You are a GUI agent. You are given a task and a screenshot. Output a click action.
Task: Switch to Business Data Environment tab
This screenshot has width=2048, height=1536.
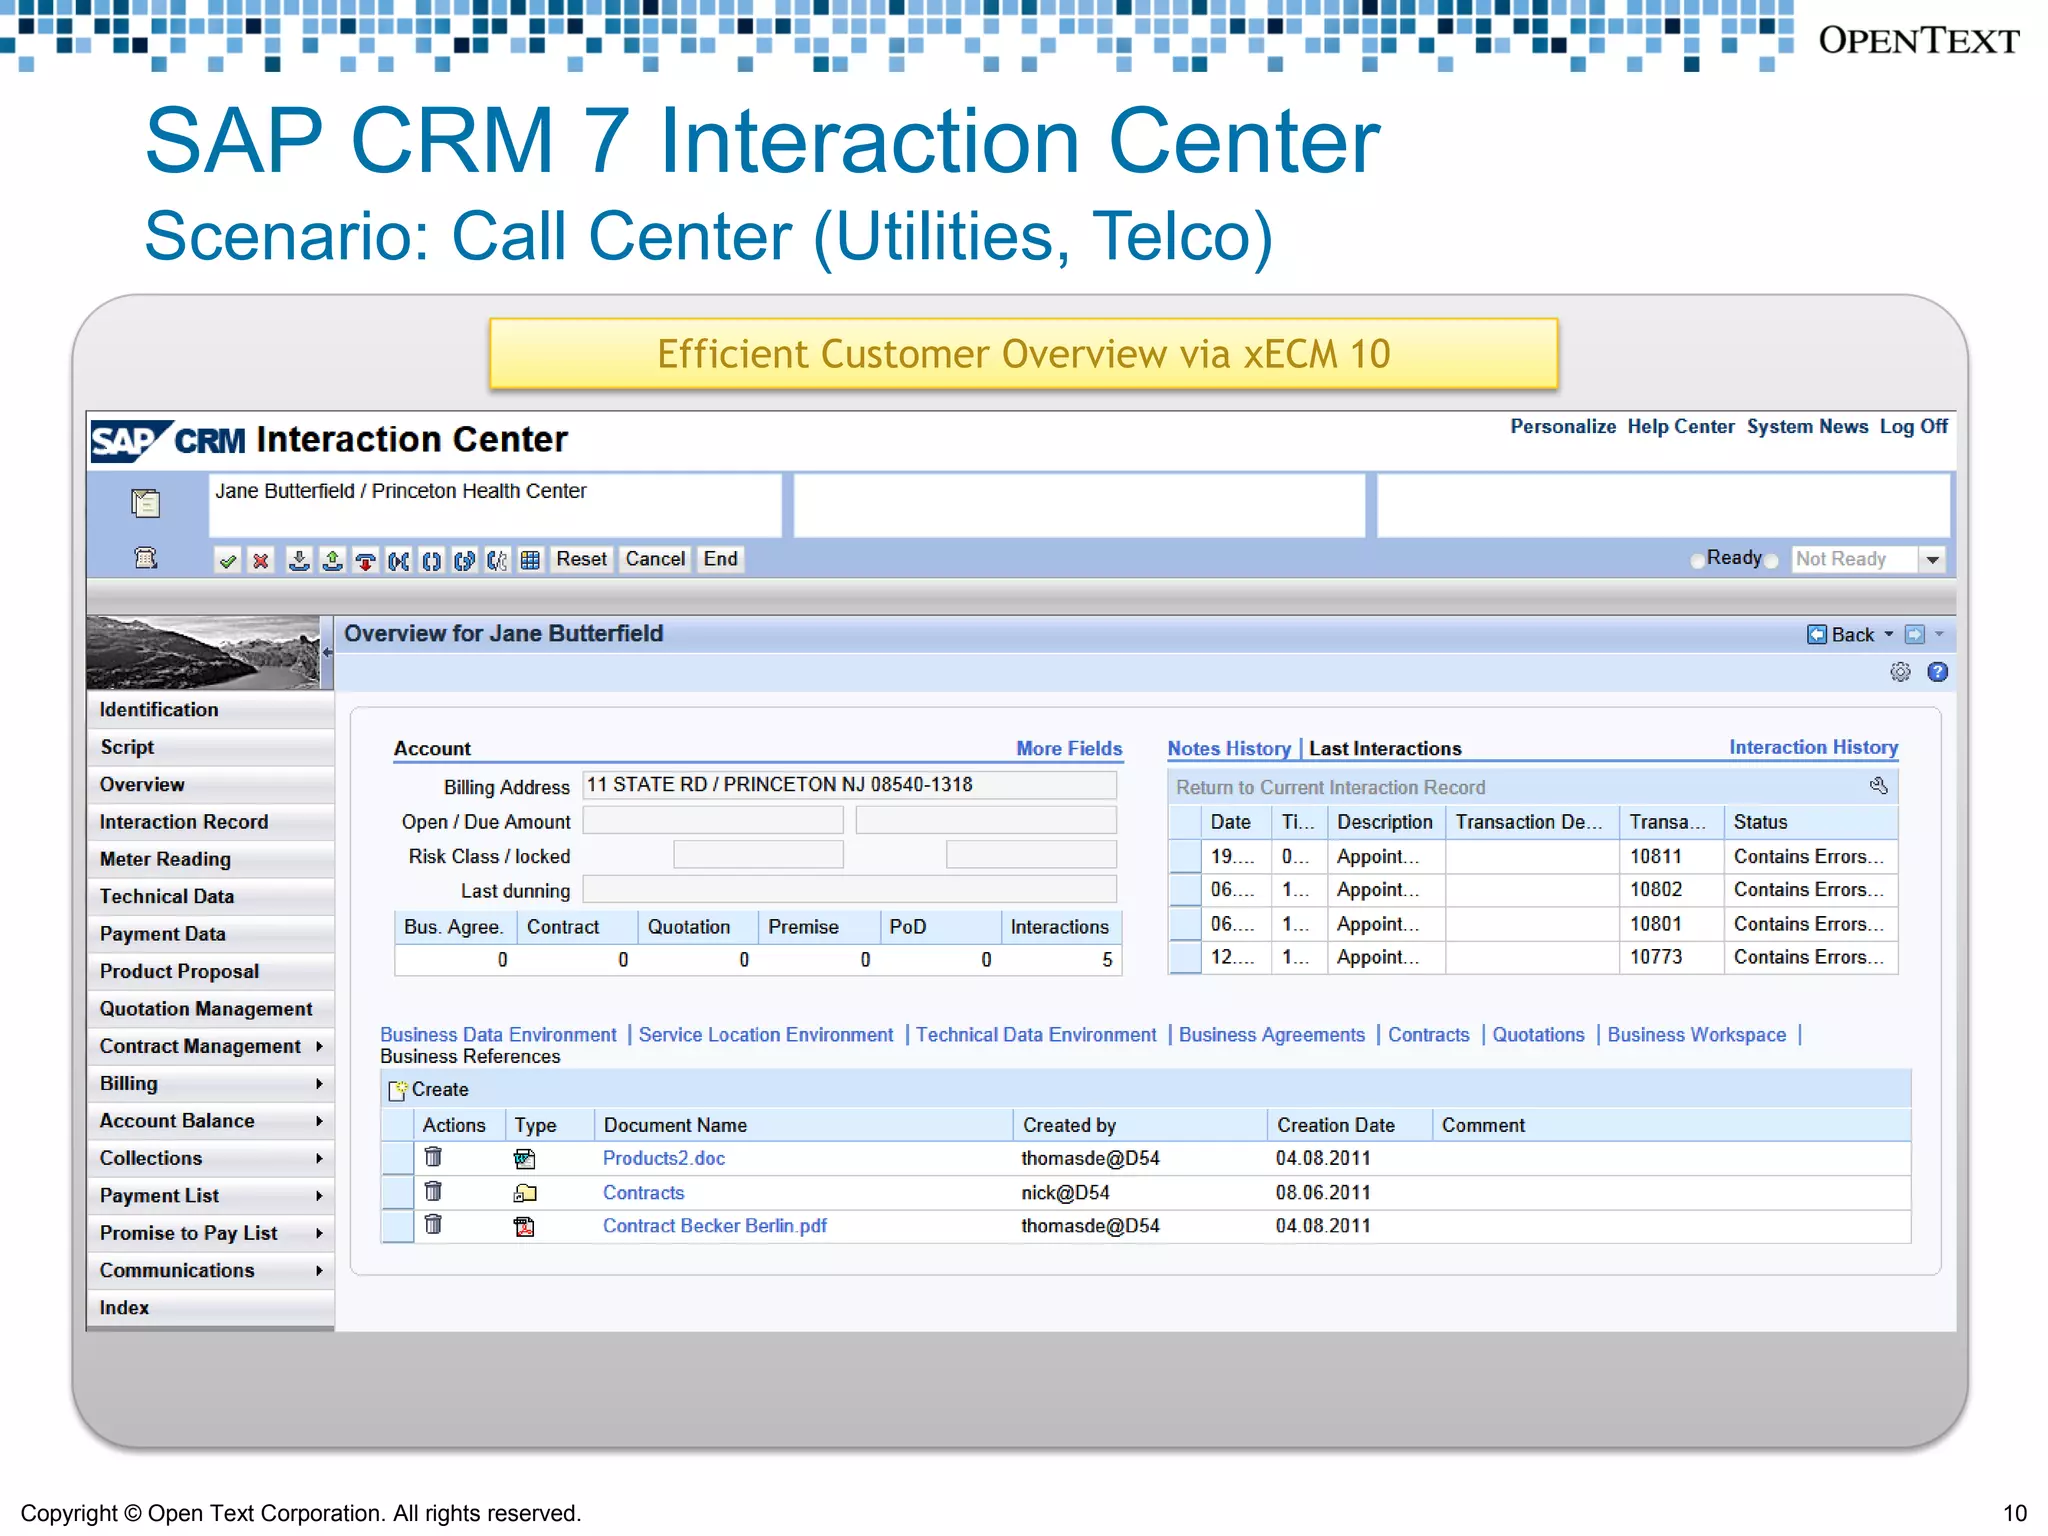click(x=498, y=1034)
